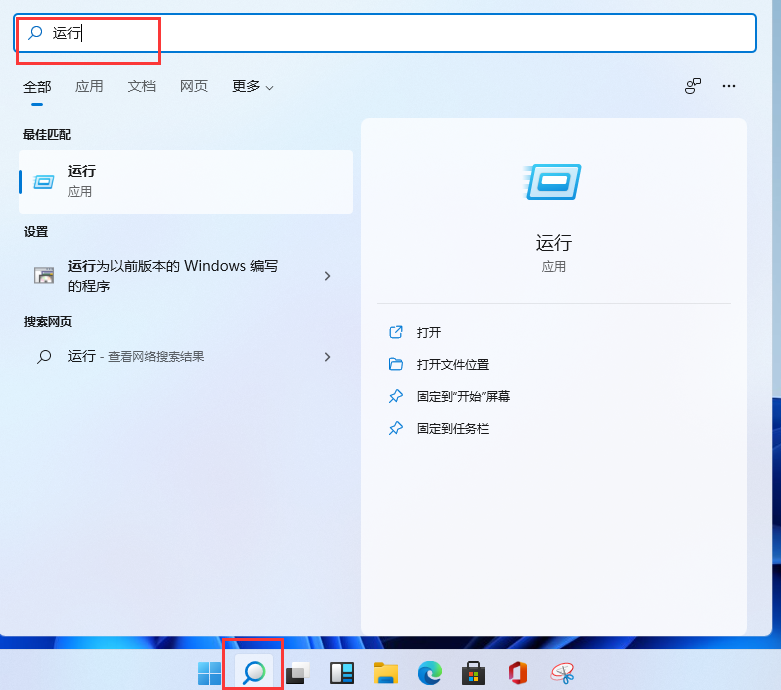Viewport: 781px width, 690px height.
Task: Click the folder icon beside 打开文件位置
Action: [x=395, y=364]
